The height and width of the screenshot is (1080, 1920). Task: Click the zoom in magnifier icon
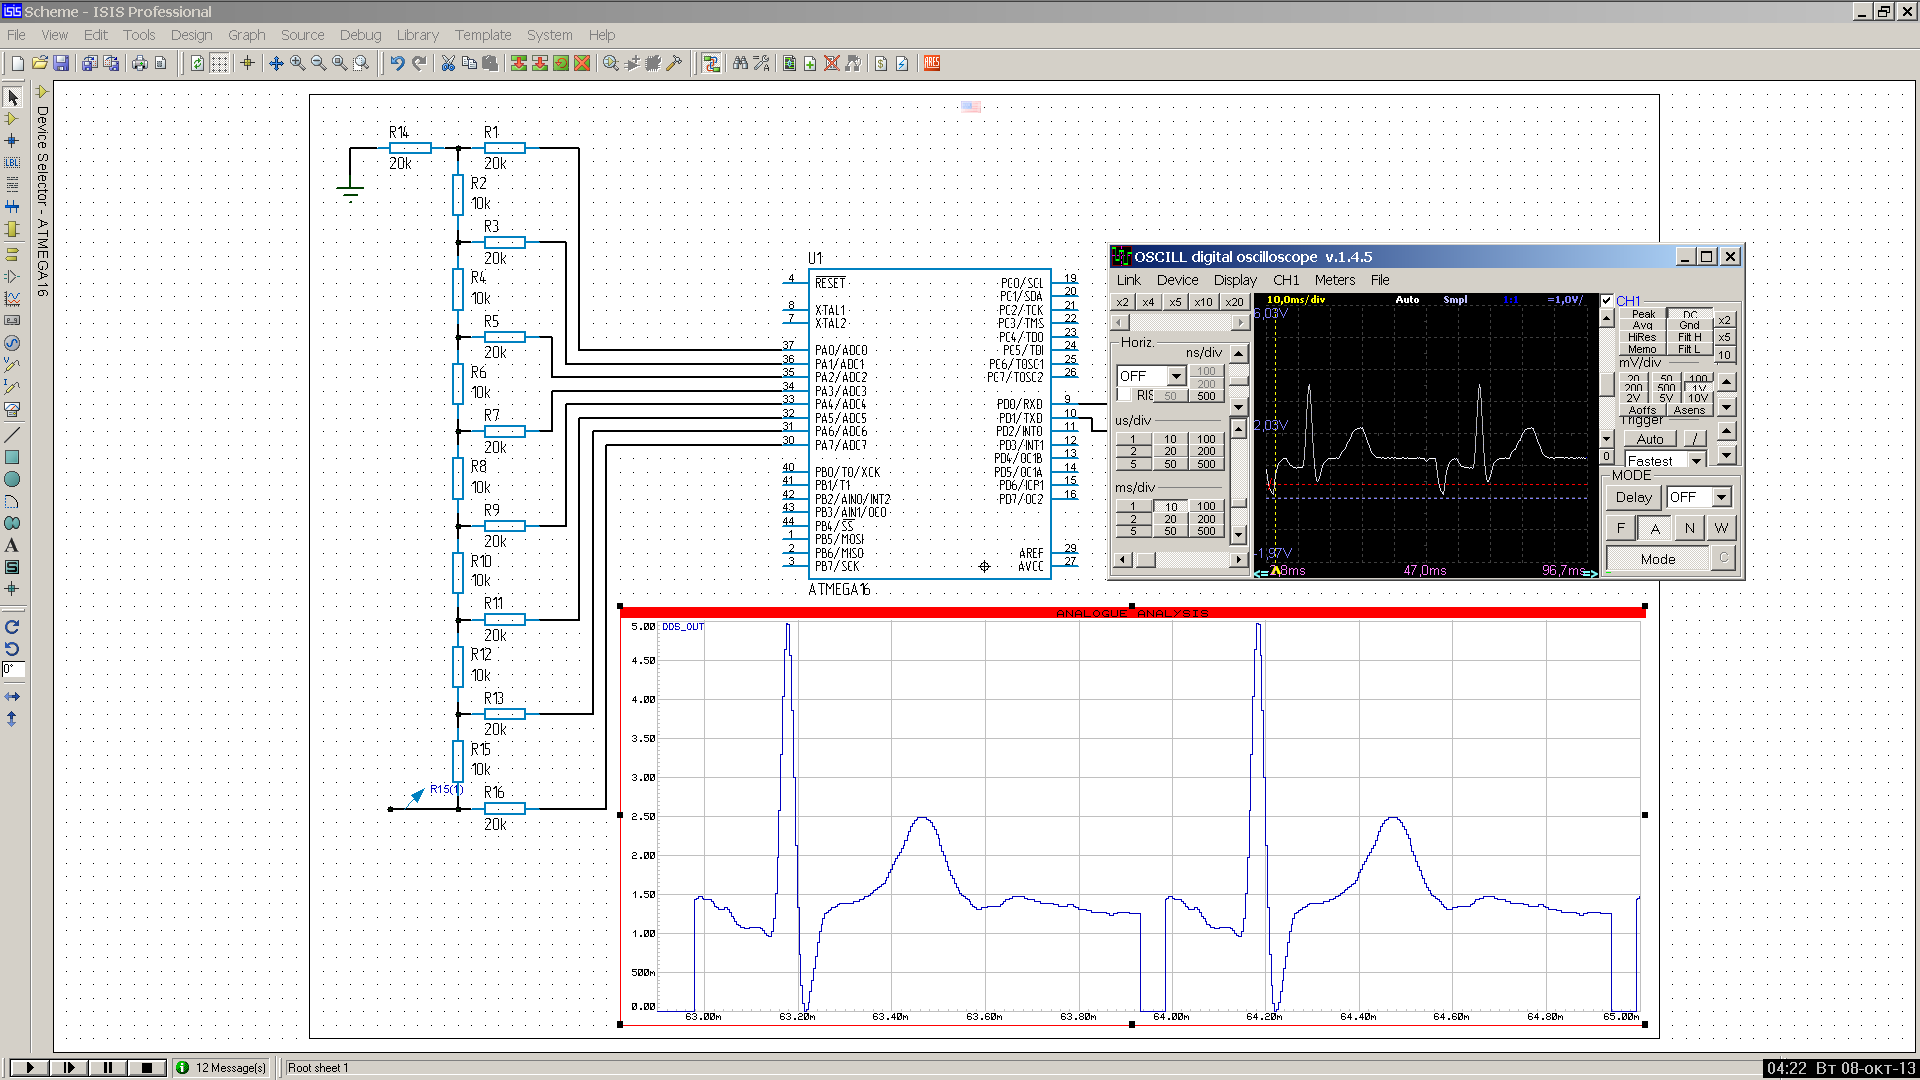[x=297, y=63]
